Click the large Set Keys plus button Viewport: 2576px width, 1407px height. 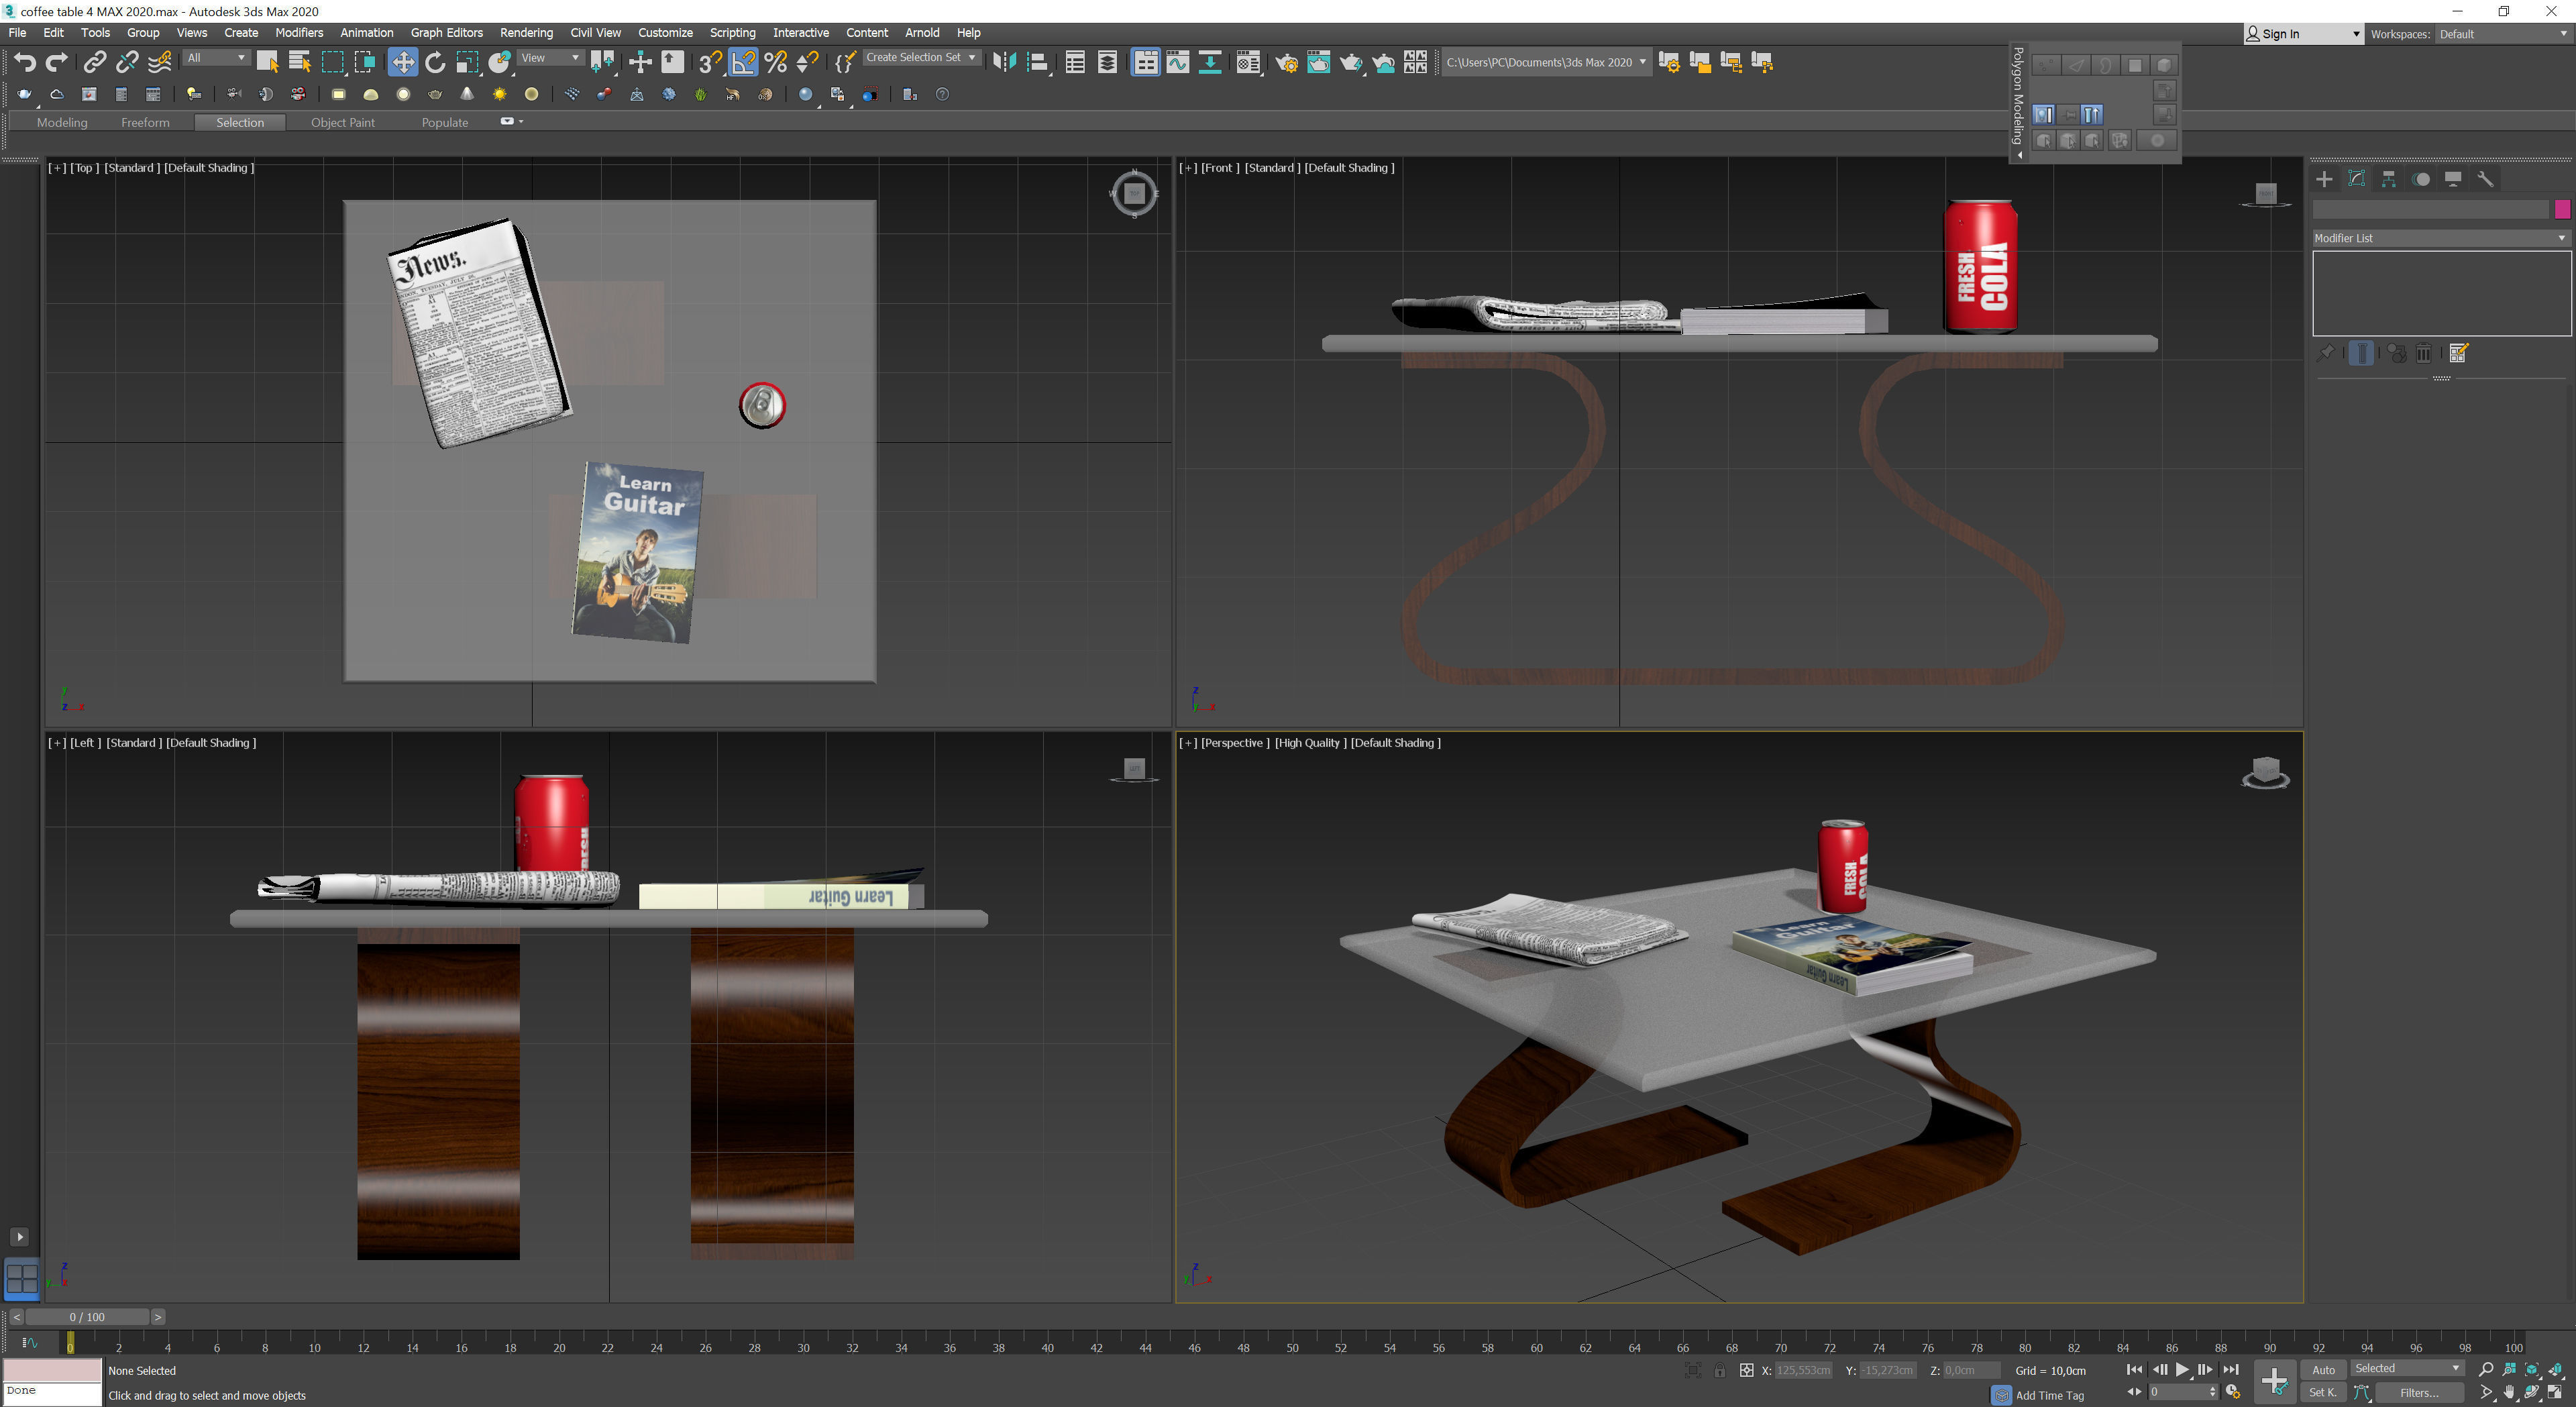click(2274, 1381)
